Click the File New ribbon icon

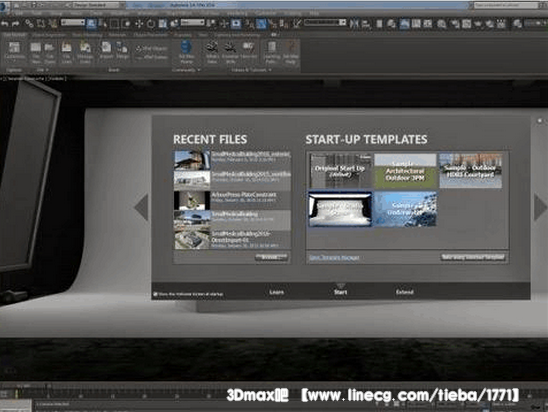[36, 52]
